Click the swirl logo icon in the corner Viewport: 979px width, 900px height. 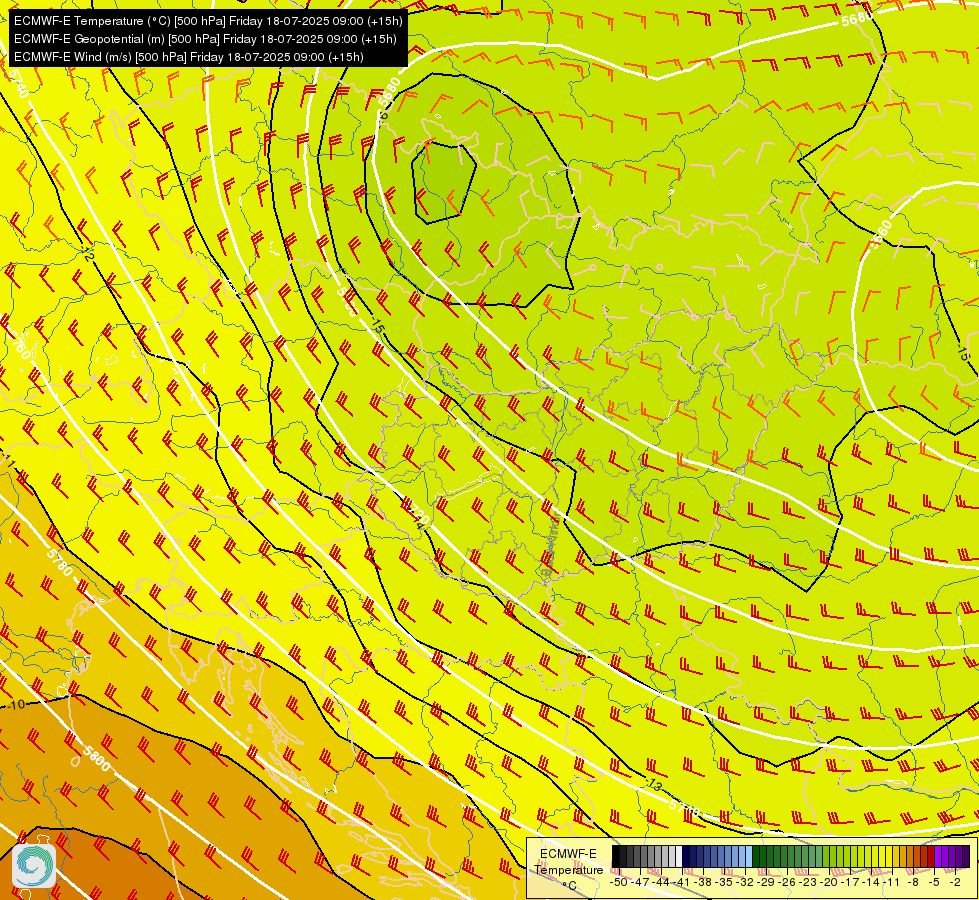34,866
